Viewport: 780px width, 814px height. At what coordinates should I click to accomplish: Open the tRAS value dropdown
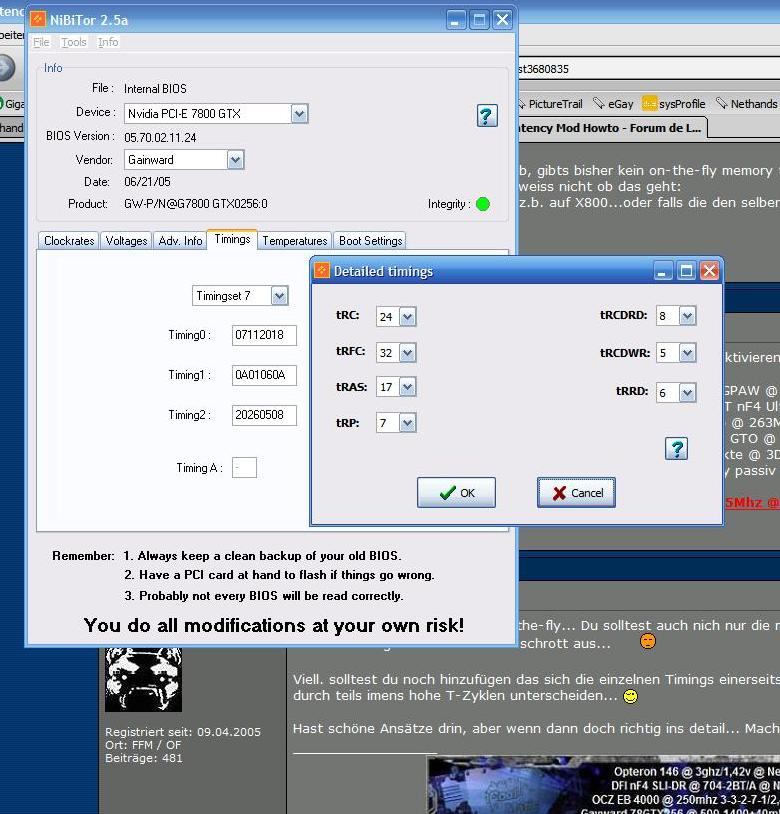tap(407, 387)
